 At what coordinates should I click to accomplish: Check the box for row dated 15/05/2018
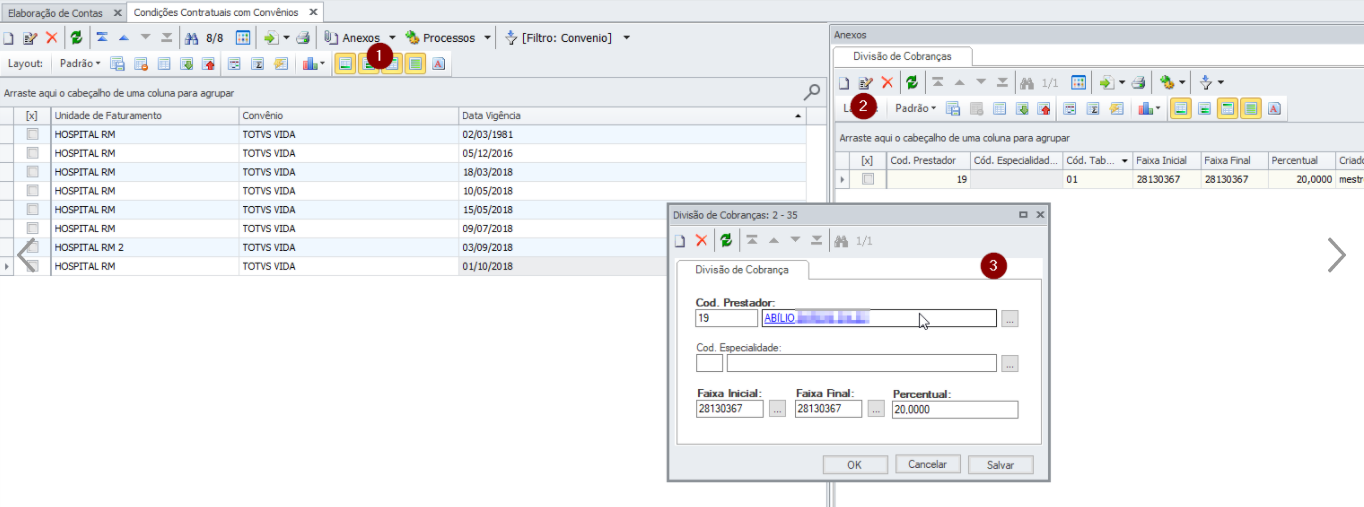pyautogui.click(x=33, y=210)
